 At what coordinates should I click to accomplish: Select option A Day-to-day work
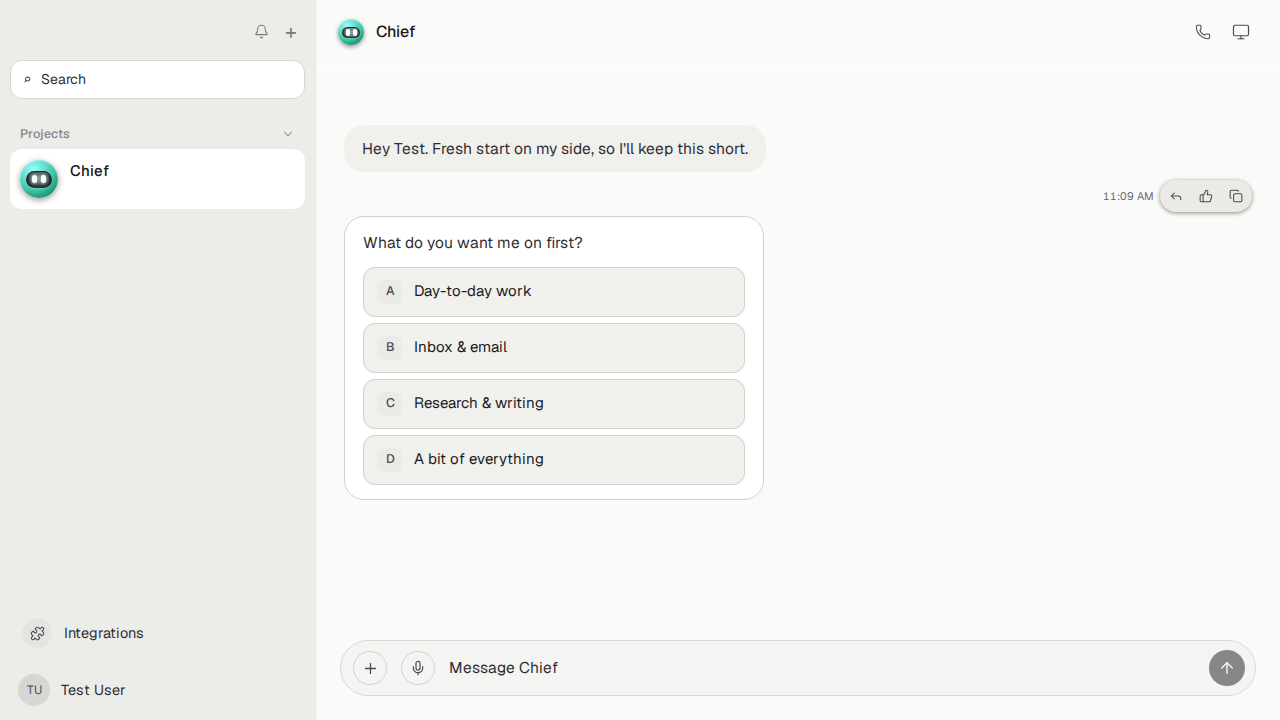click(x=554, y=292)
